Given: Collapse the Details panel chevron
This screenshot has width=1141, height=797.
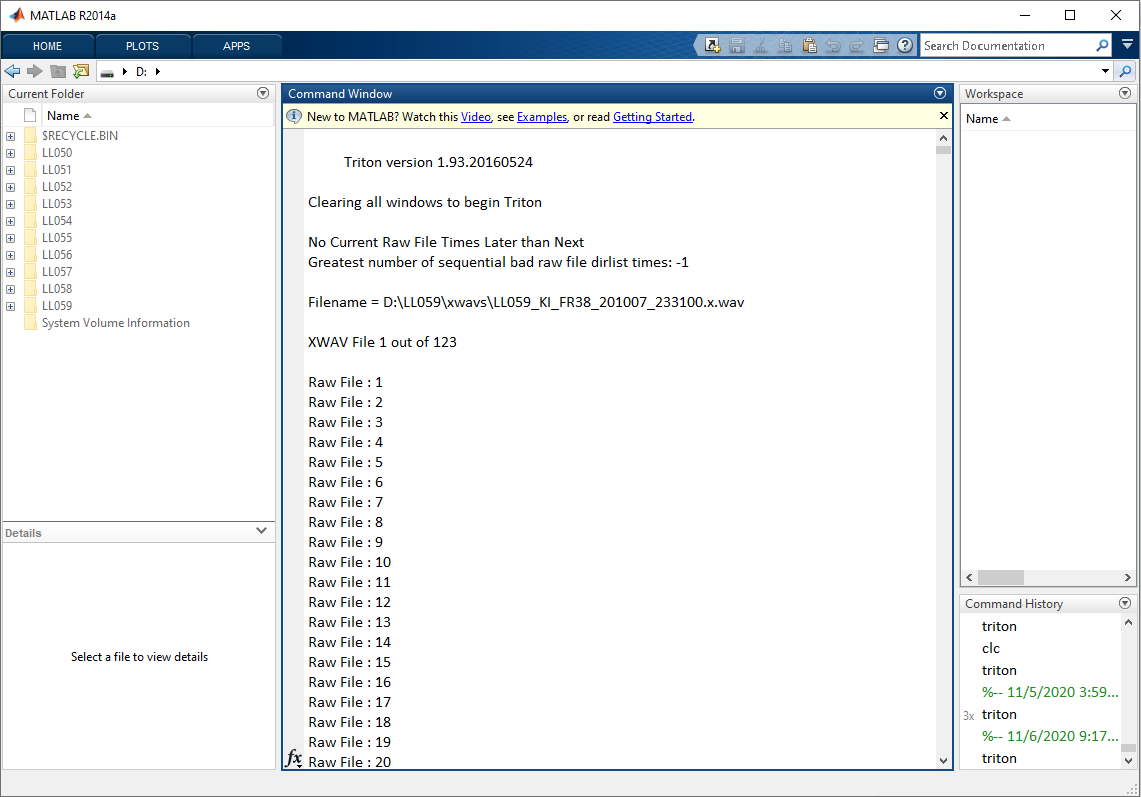Looking at the screenshot, I should pos(261,531).
